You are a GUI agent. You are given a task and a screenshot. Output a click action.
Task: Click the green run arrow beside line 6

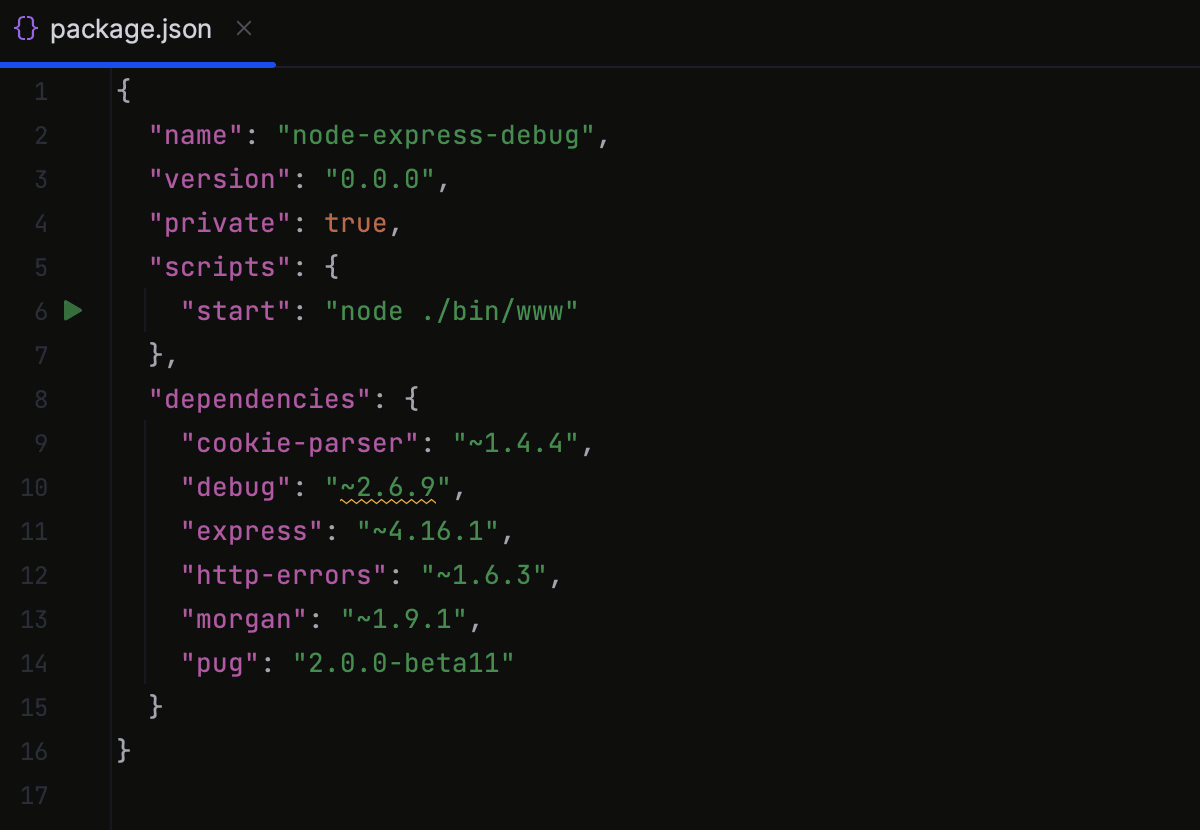tap(72, 311)
